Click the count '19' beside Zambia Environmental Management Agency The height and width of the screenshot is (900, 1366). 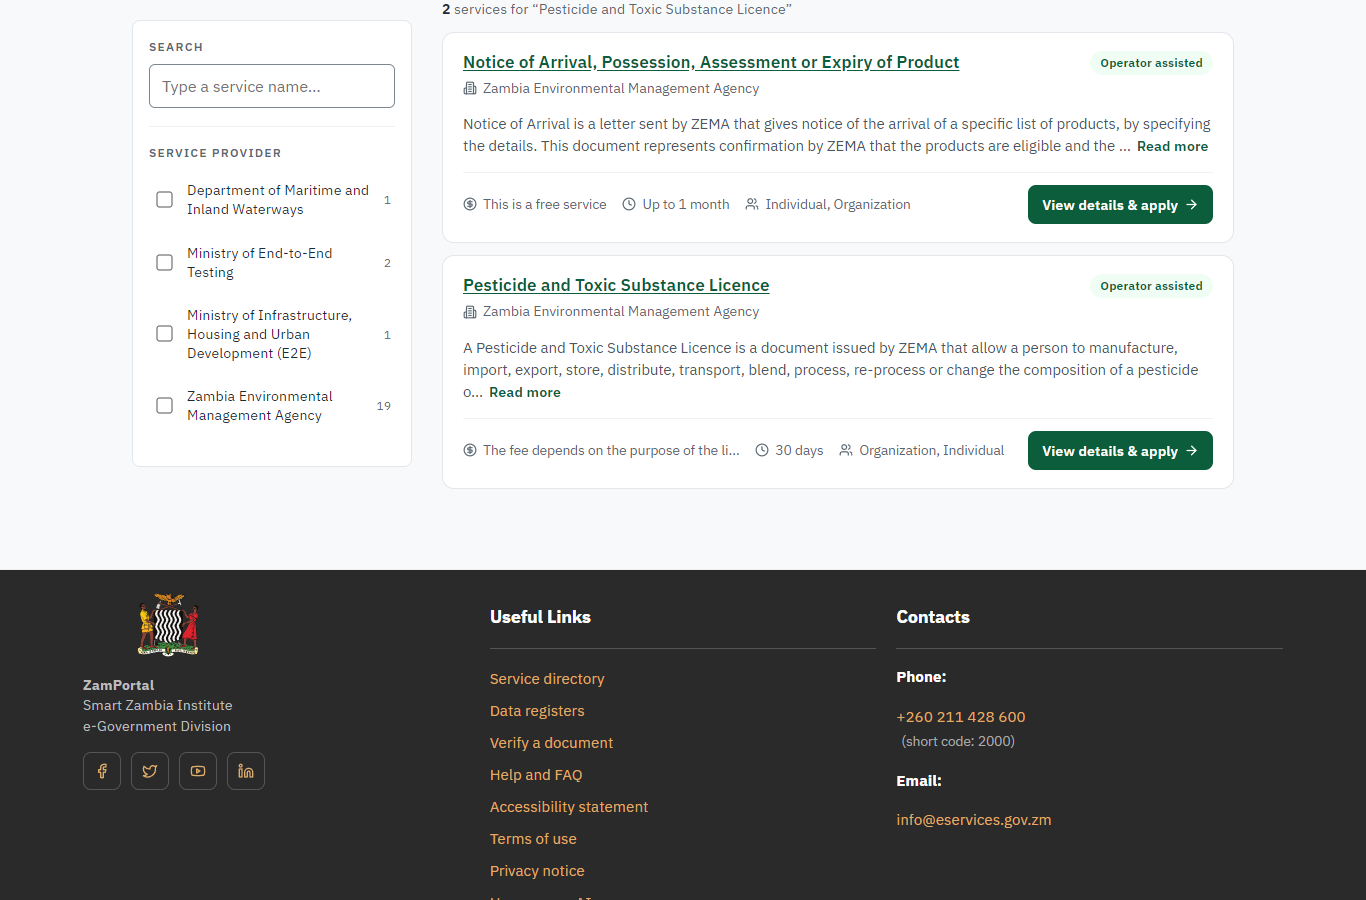pyautogui.click(x=384, y=406)
